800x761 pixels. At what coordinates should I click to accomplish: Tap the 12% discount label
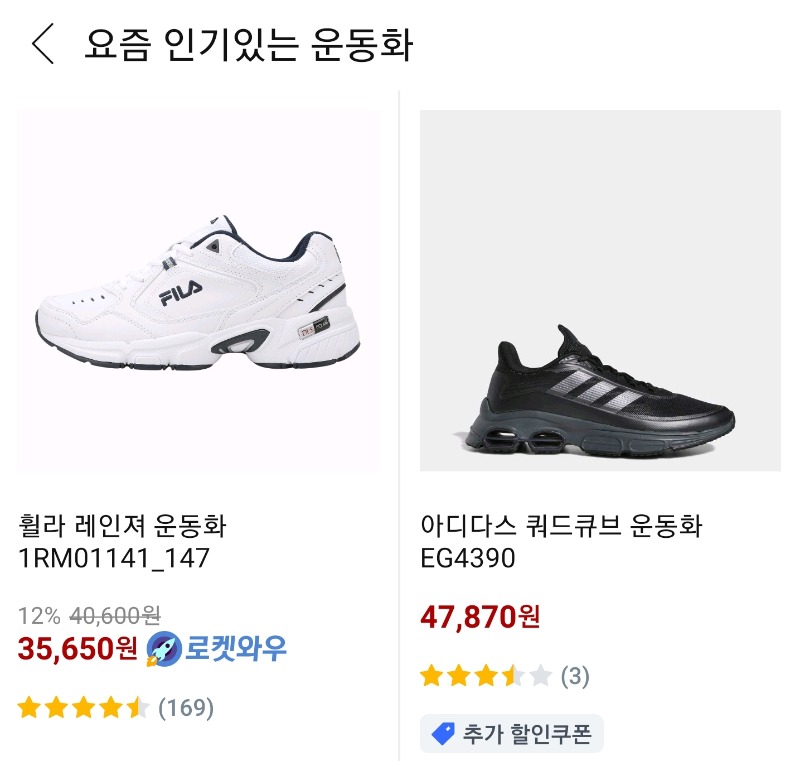tap(40, 615)
